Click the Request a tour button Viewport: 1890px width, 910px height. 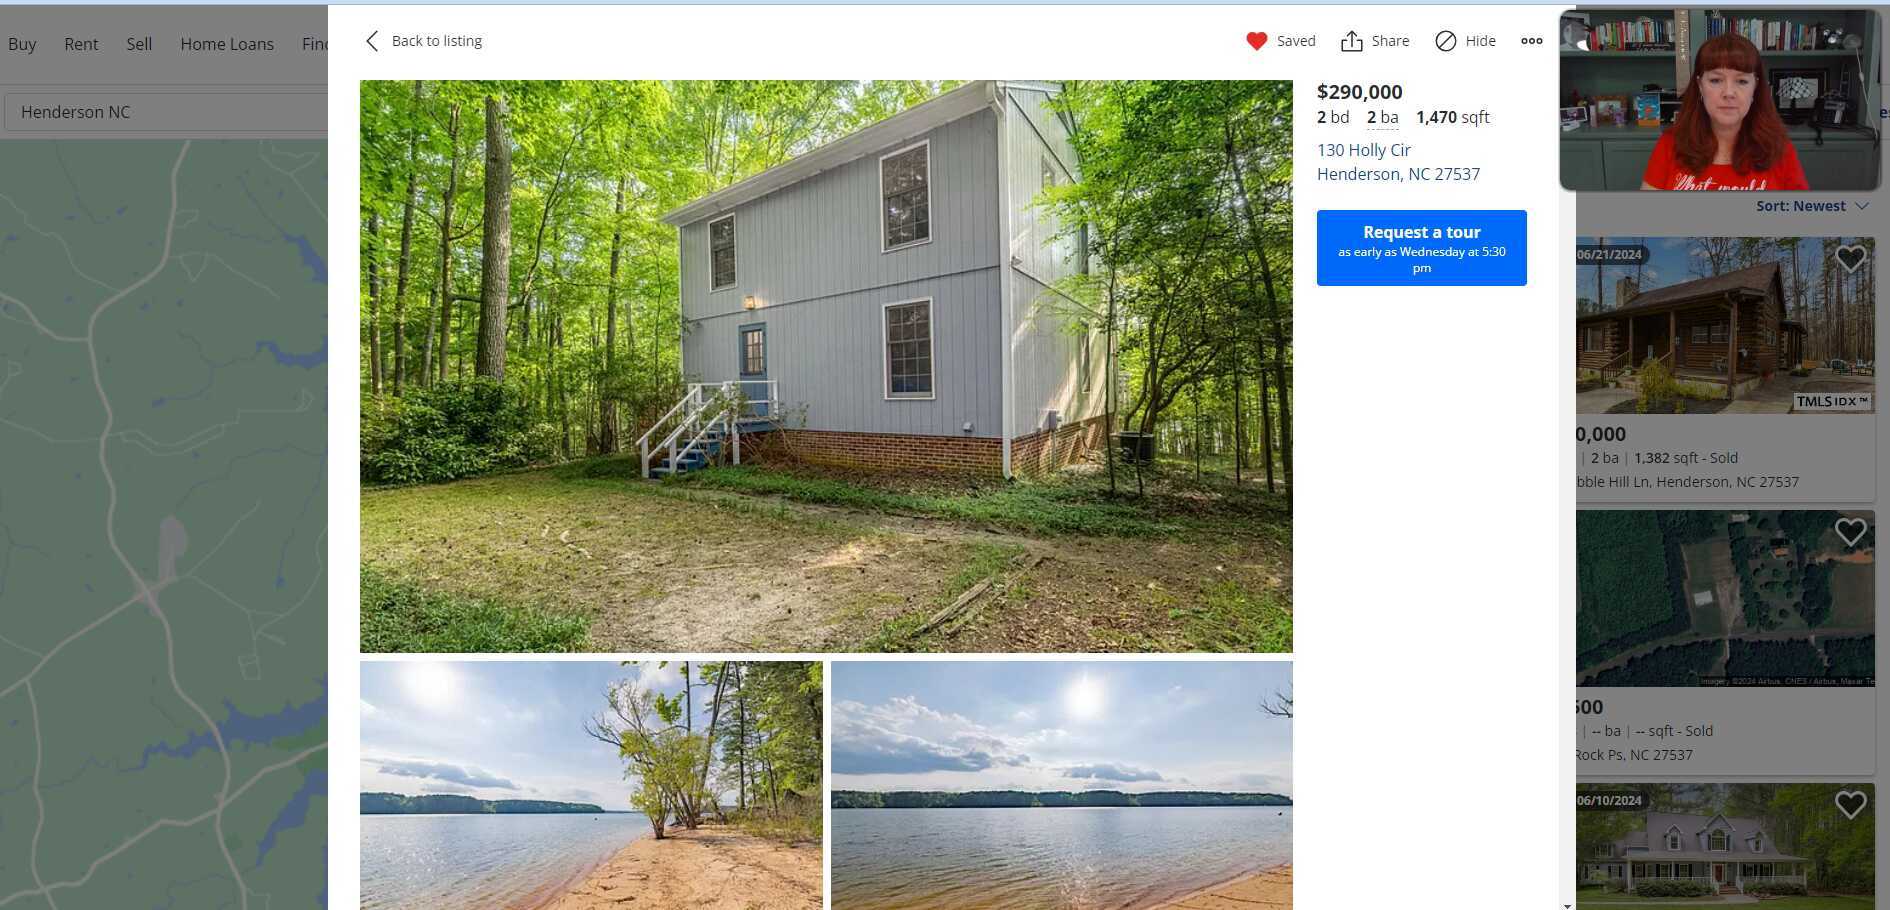1421,248
